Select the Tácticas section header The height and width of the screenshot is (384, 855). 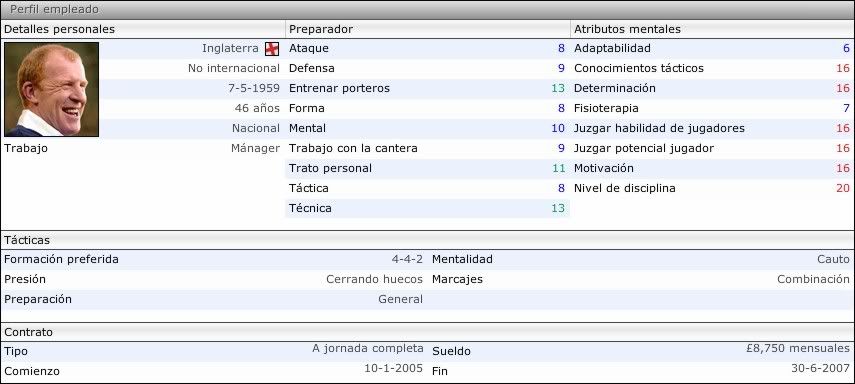pos(428,240)
